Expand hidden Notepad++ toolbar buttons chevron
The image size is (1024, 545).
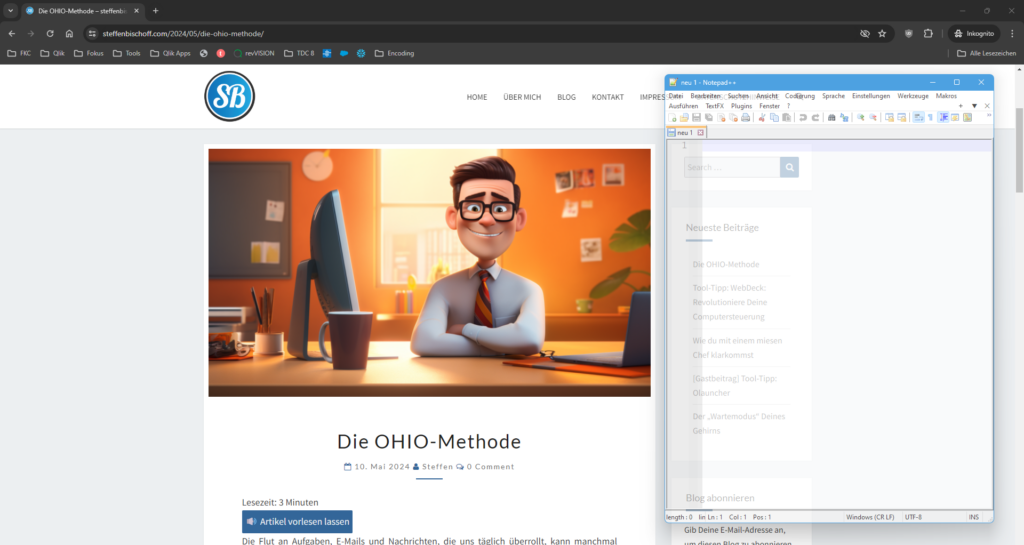989,116
